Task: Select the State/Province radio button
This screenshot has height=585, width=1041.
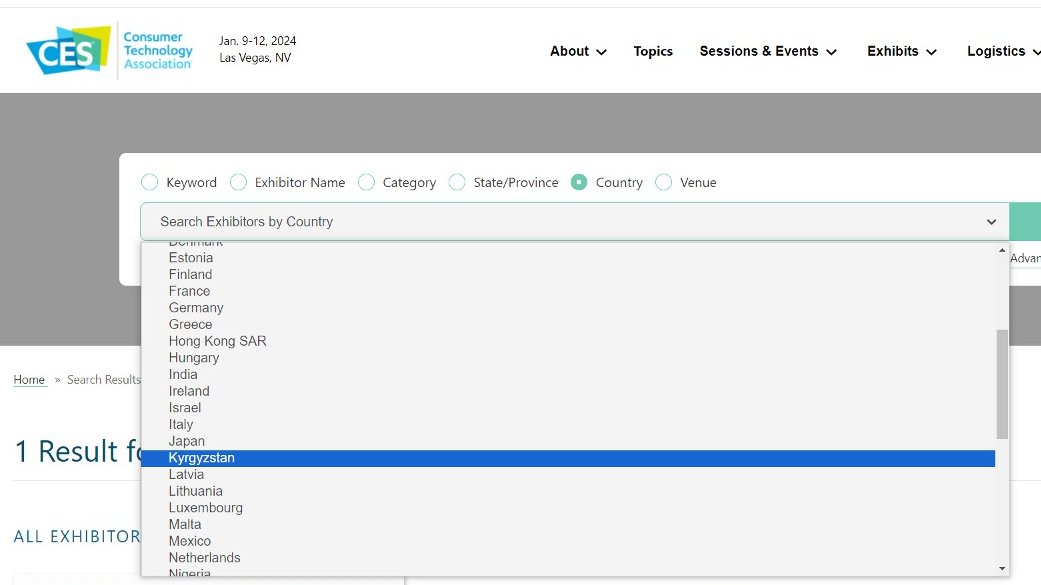Action: (x=457, y=182)
